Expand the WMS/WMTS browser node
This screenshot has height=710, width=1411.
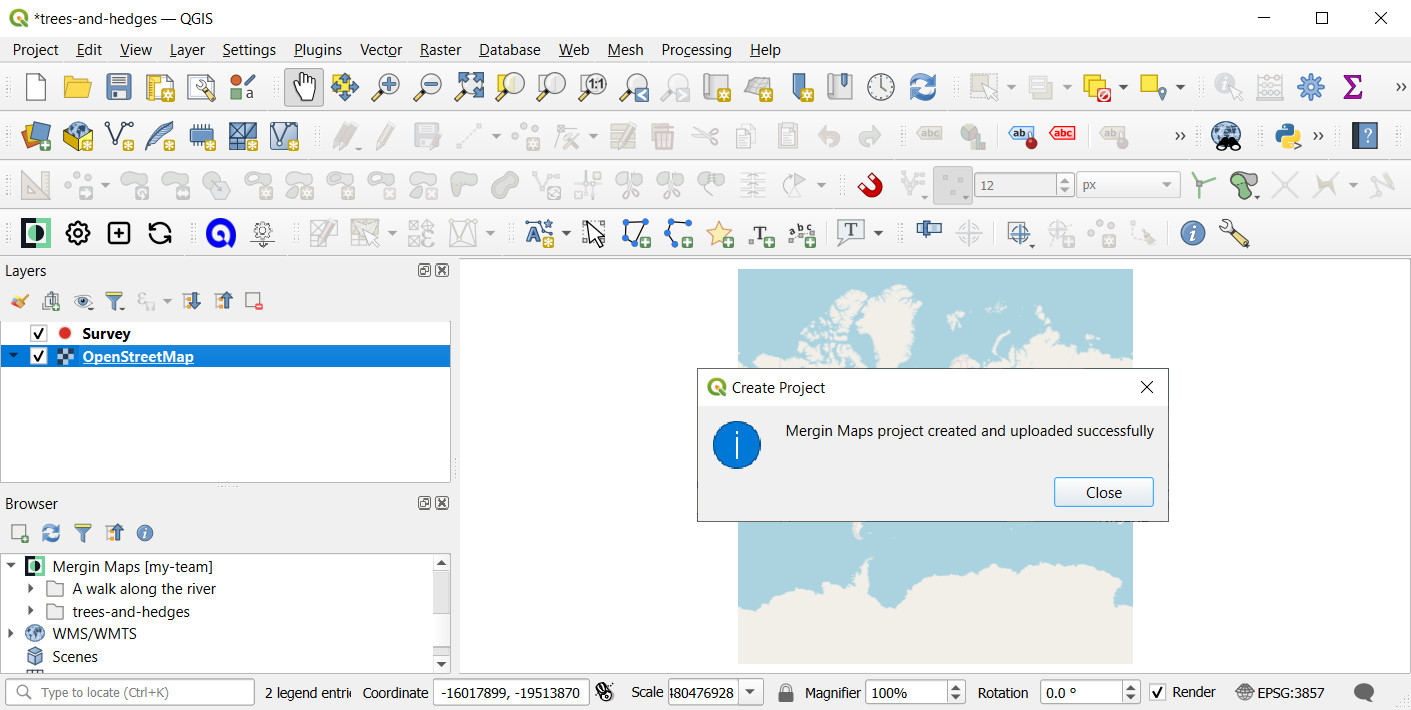12,634
